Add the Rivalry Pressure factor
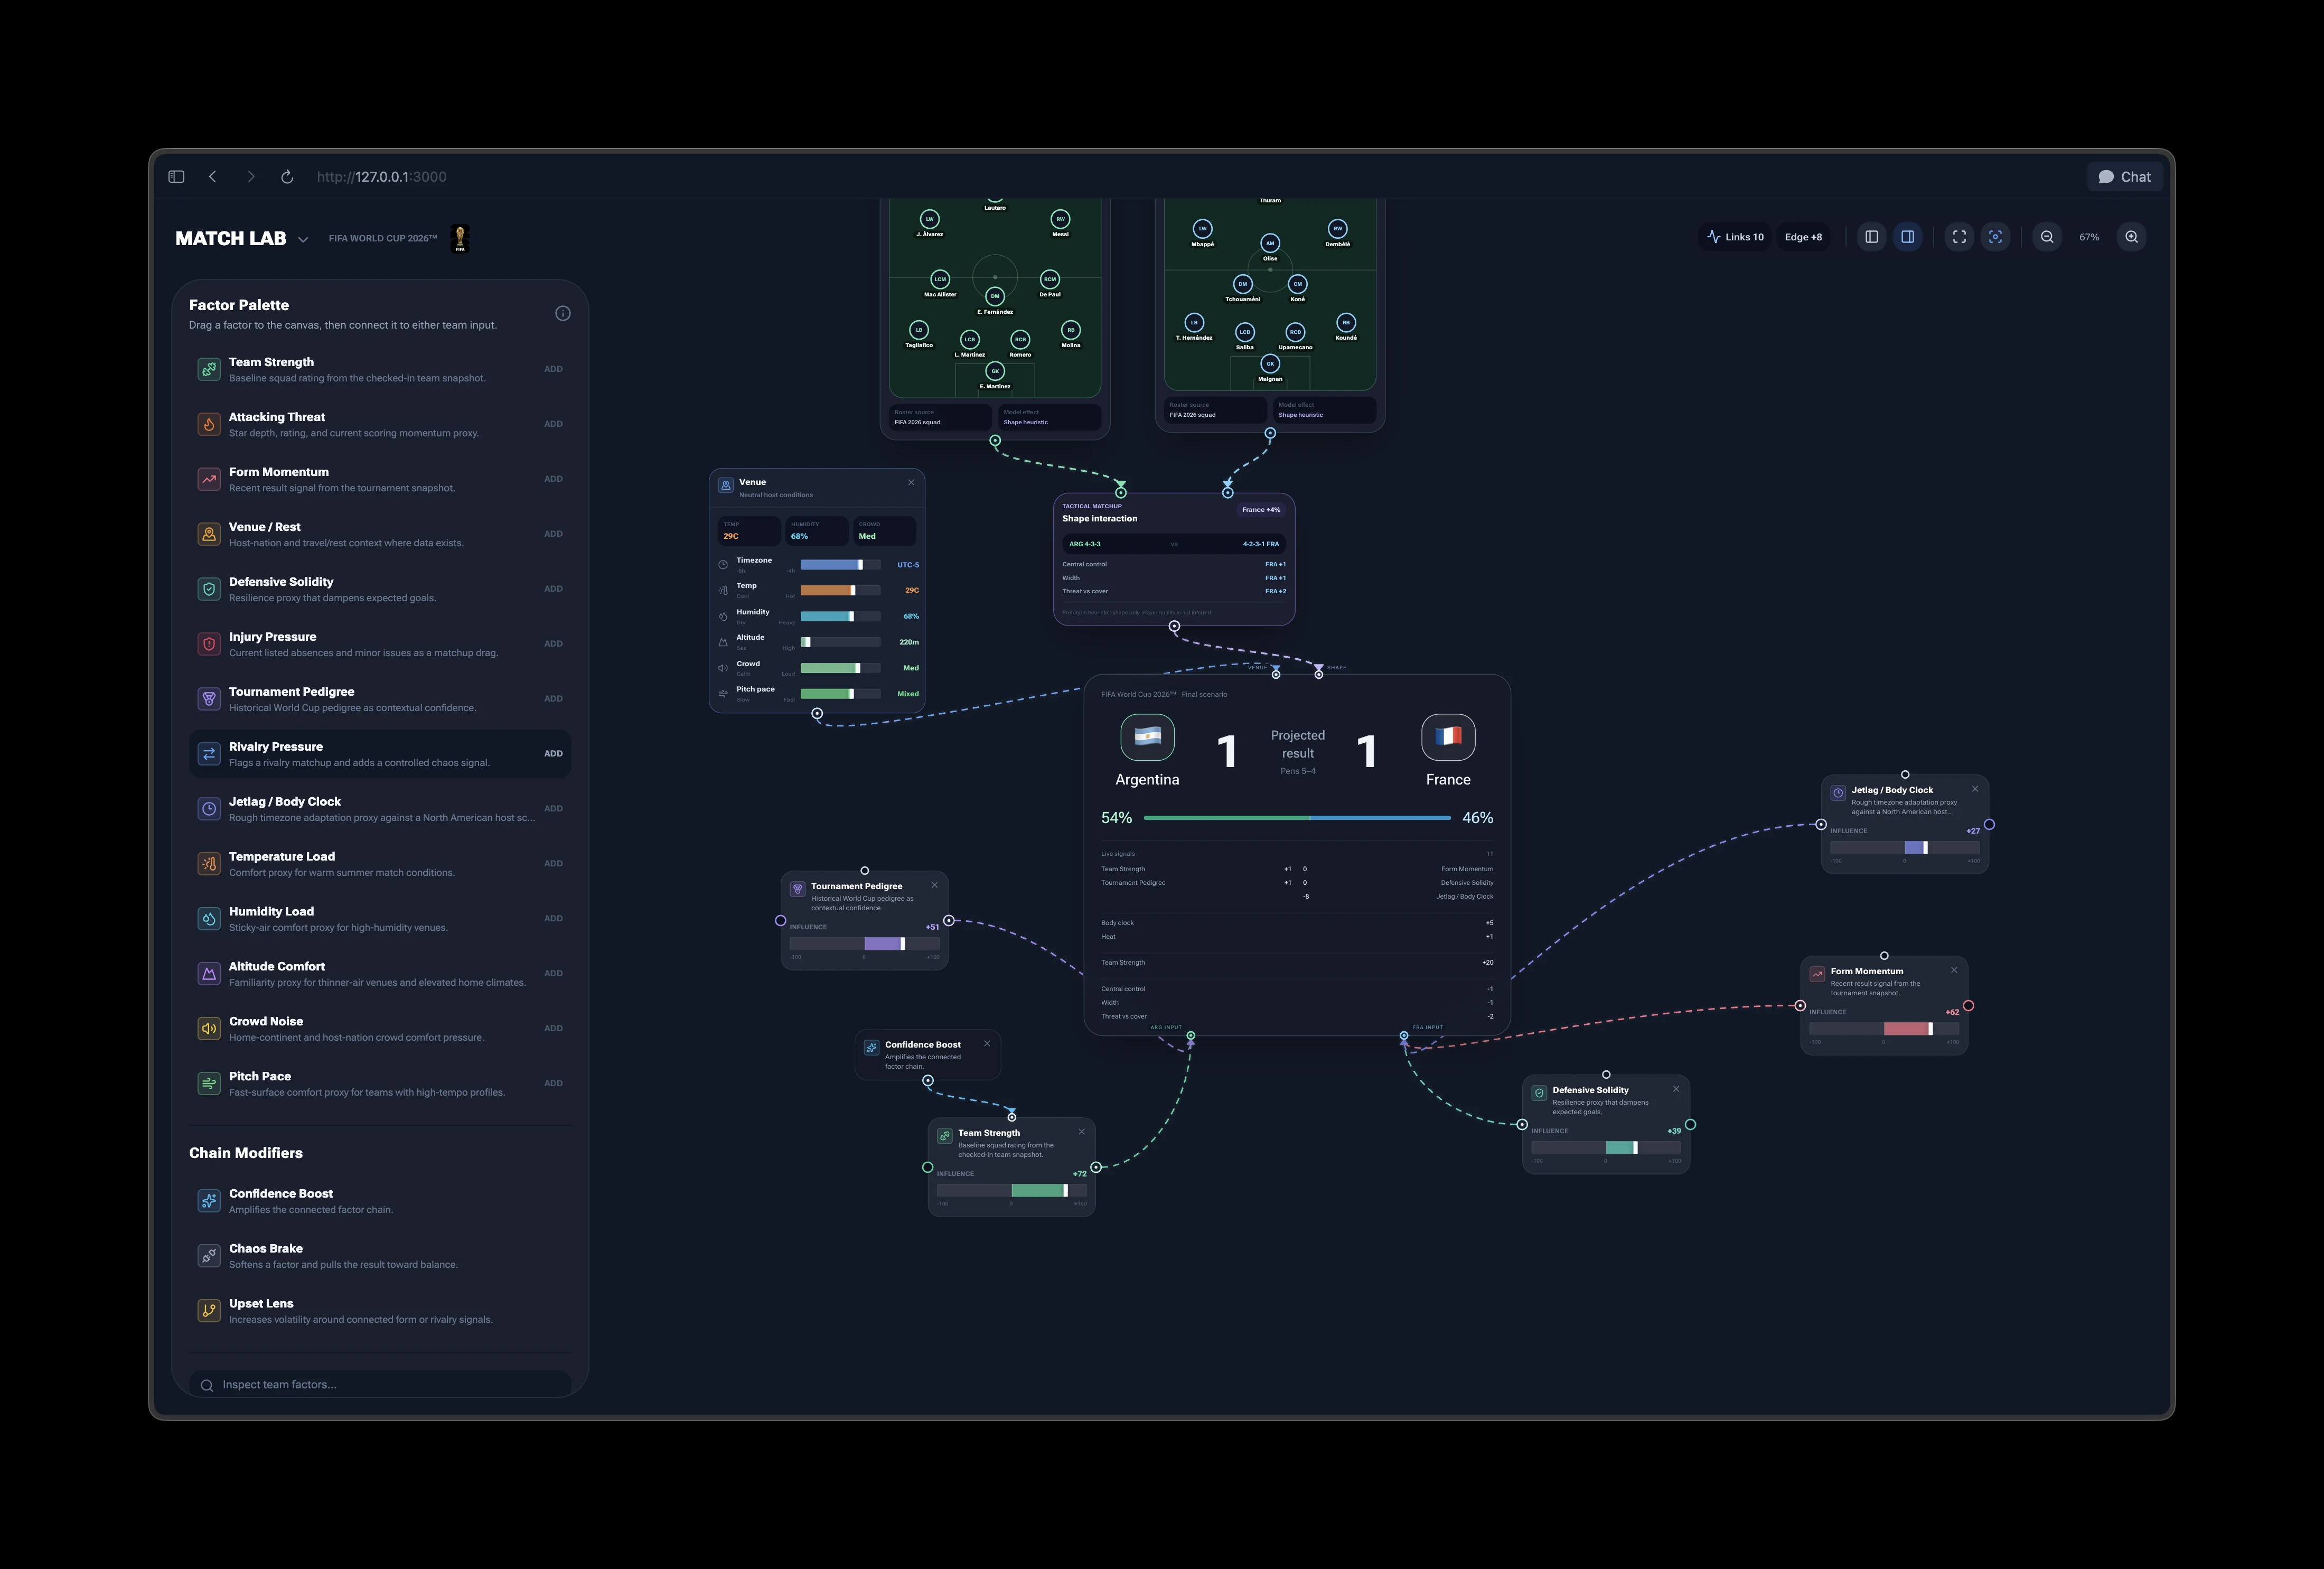2324x1569 pixels. (553, 754)
